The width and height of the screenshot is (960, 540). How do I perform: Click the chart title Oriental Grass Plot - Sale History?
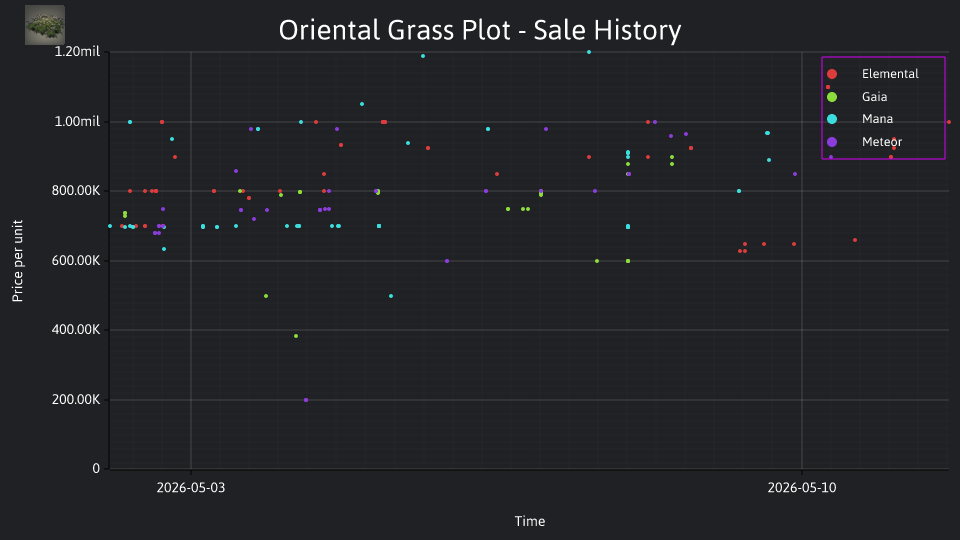[480, 30]
